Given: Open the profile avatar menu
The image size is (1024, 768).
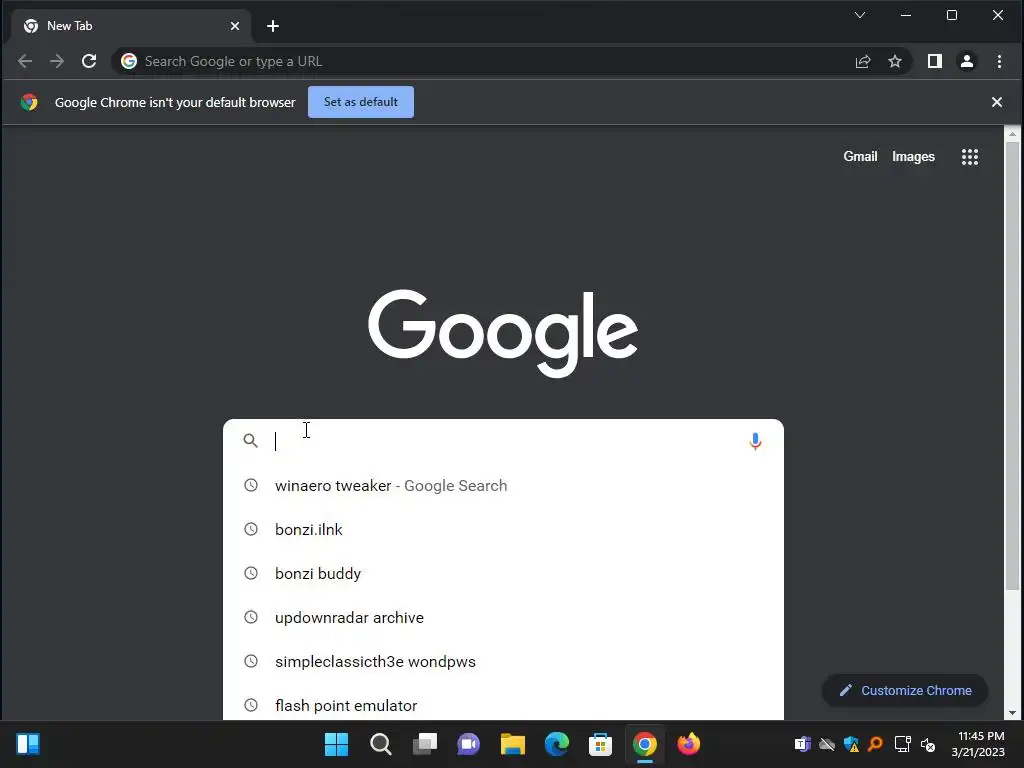Looking at the screenshot, I should point(967,61).
